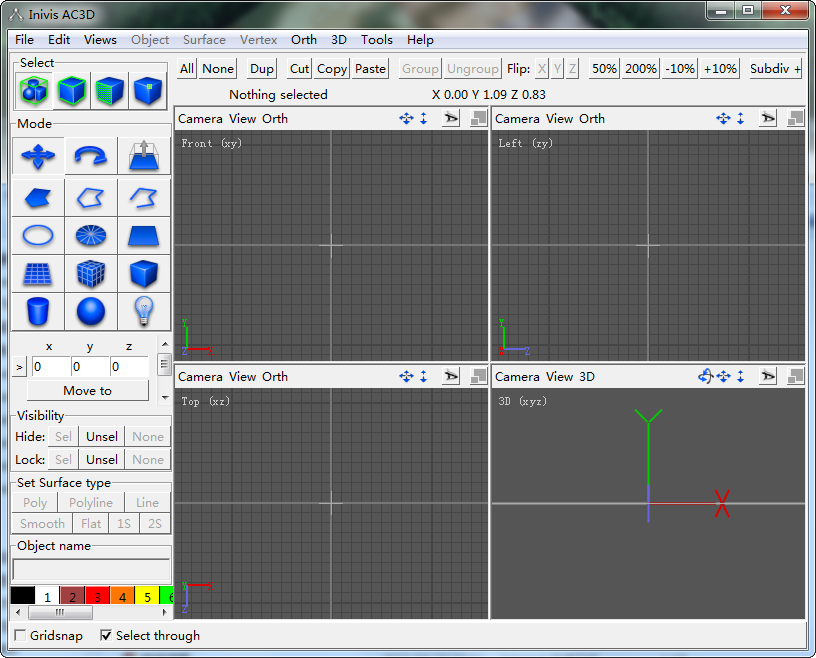Activate the Rotate mode icon
Image resolution: width=816 pixels, height=658 pixels.
[x=90, y=156]
